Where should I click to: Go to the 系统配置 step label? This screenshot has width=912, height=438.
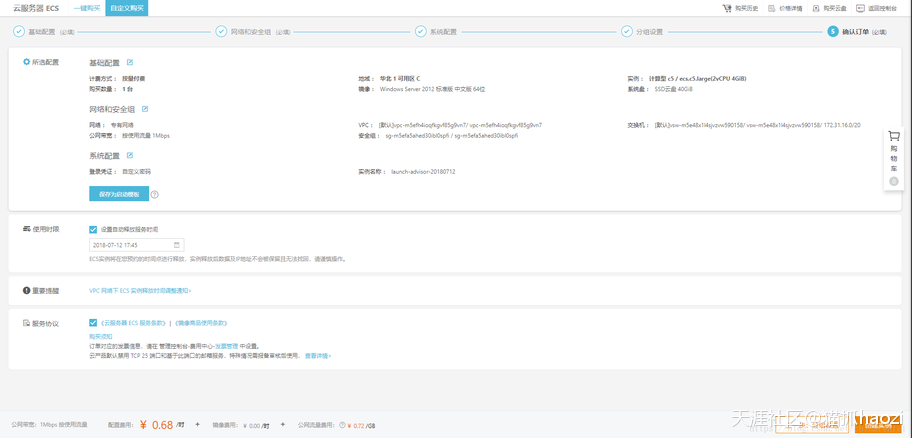[x=443, y=32]
